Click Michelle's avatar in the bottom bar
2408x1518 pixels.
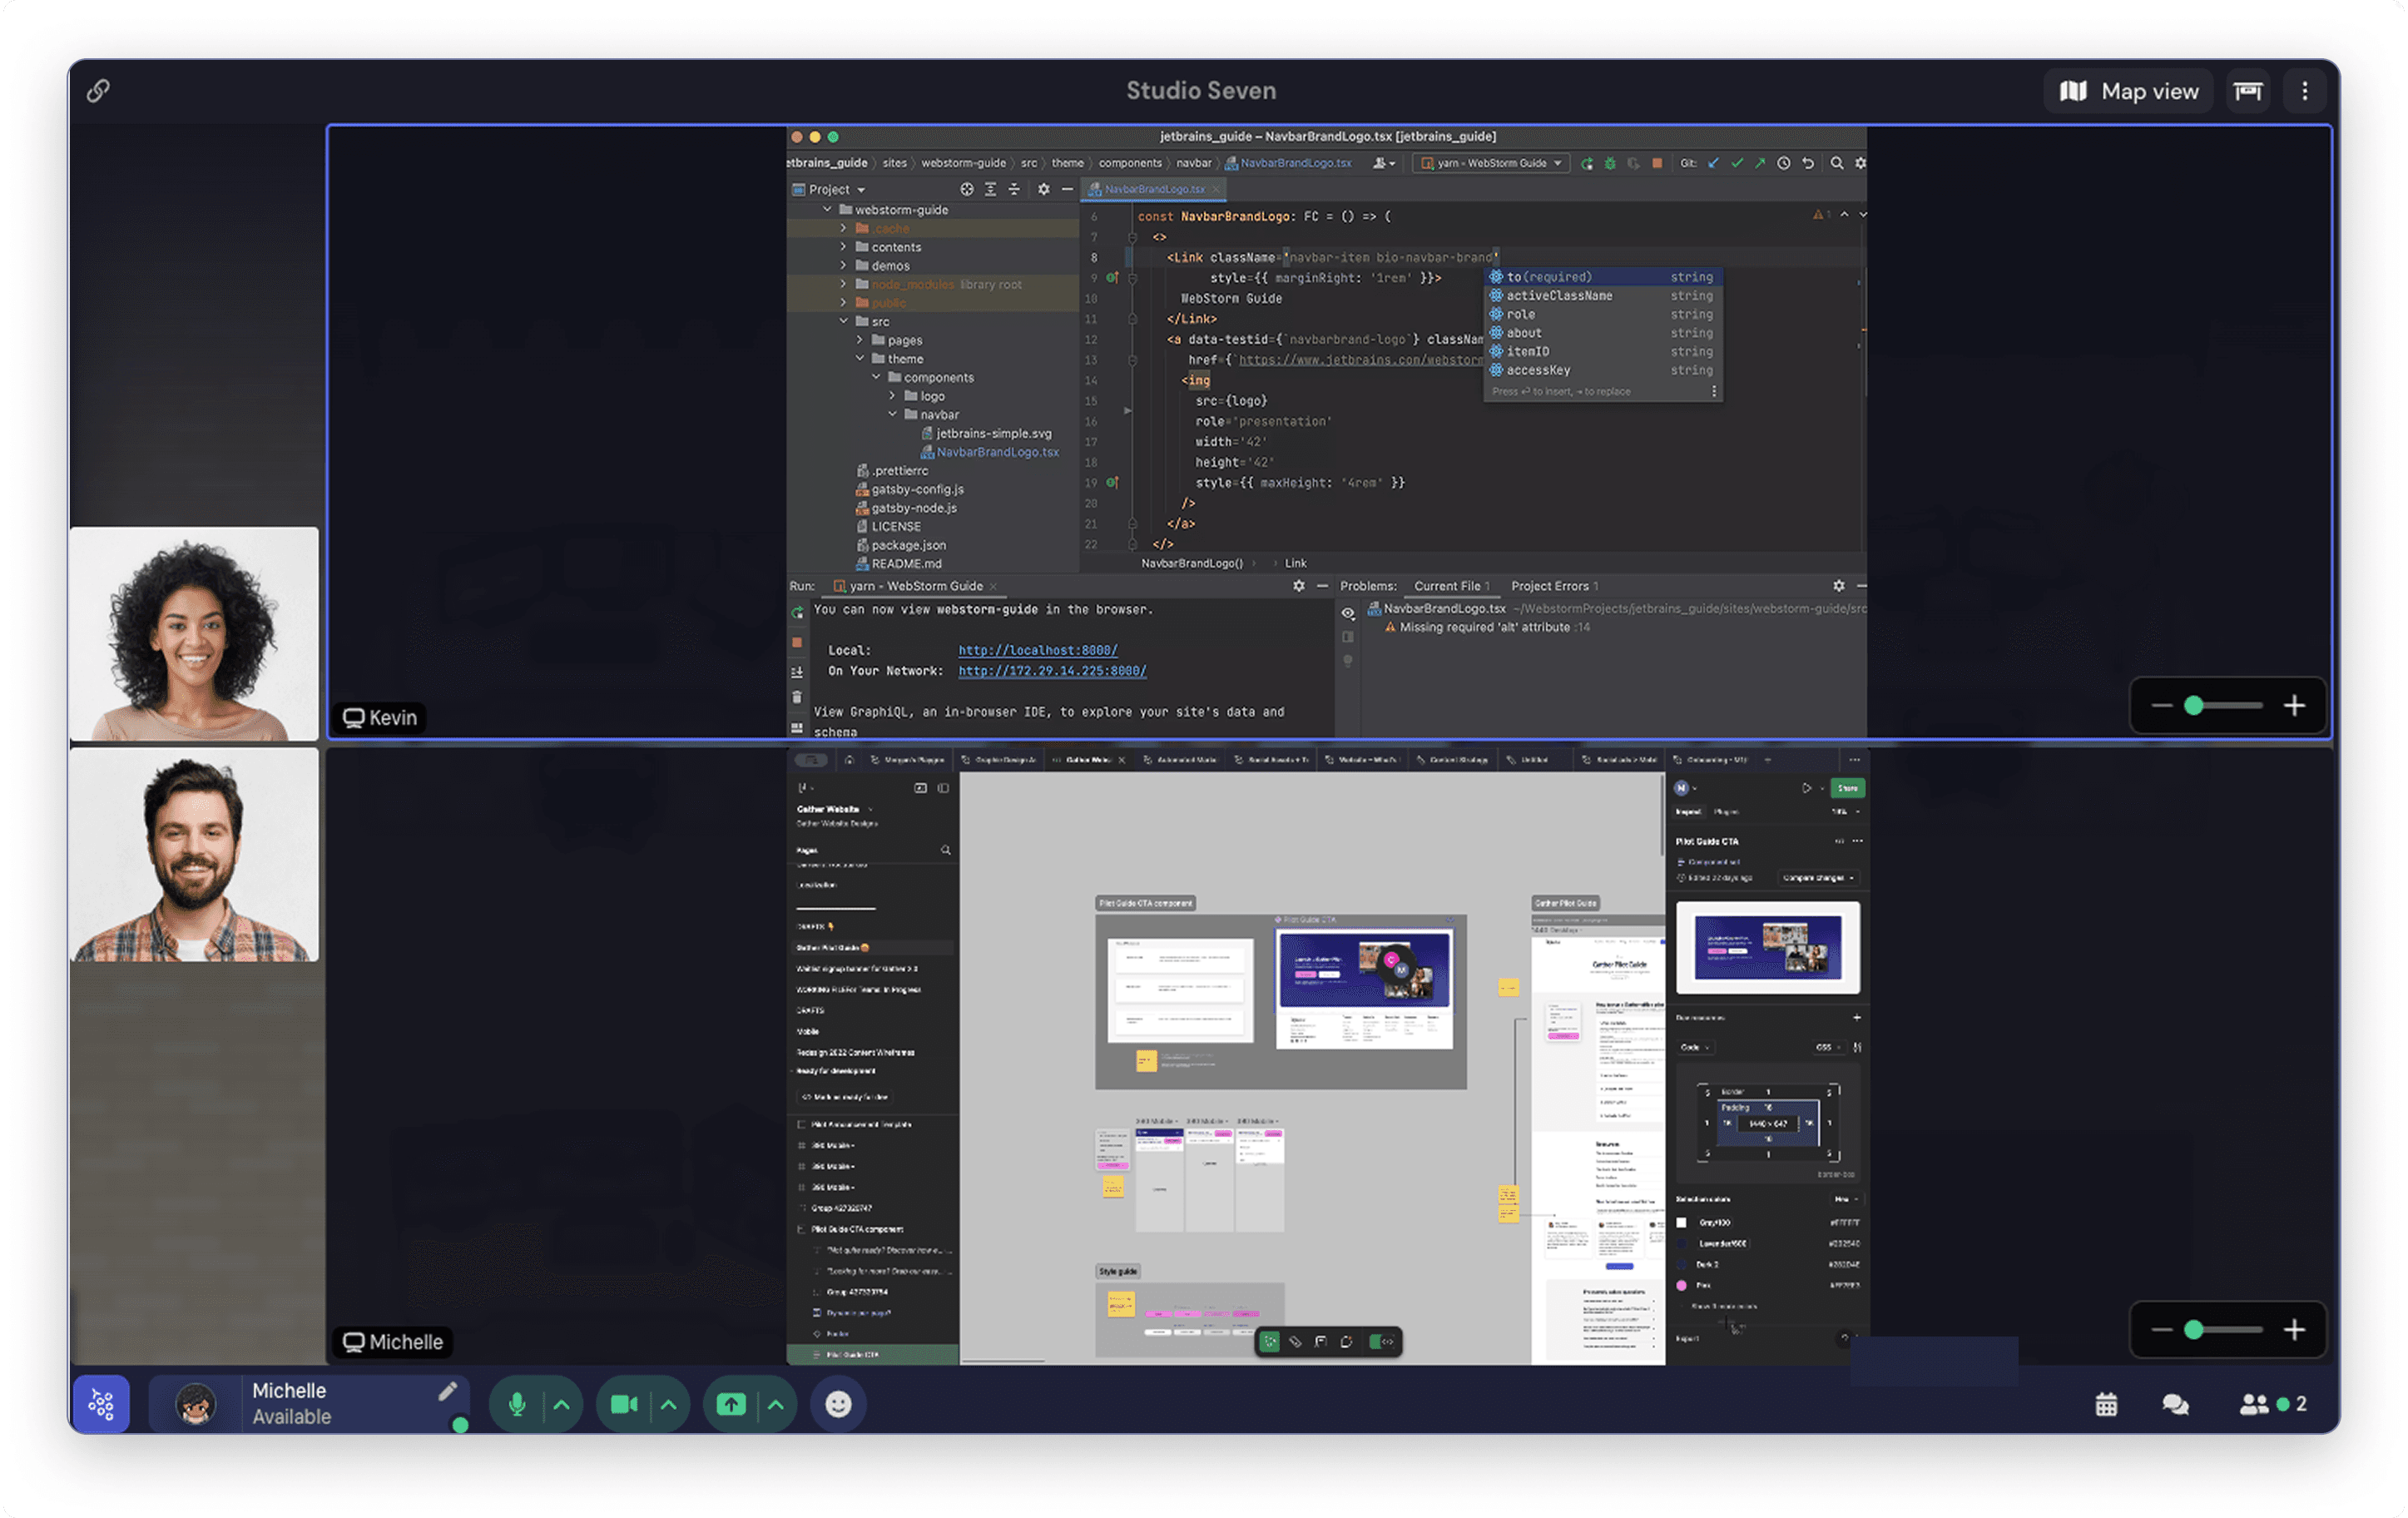tap(195, 1404)
